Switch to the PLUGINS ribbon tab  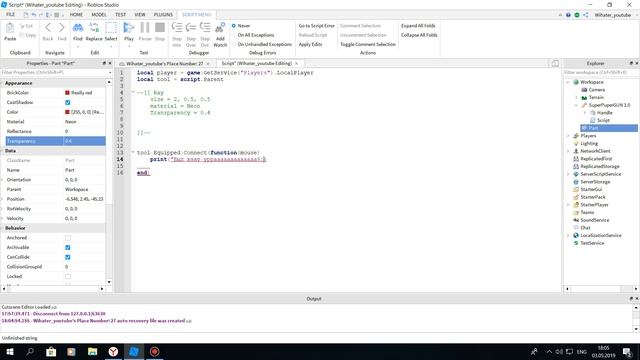163,15
